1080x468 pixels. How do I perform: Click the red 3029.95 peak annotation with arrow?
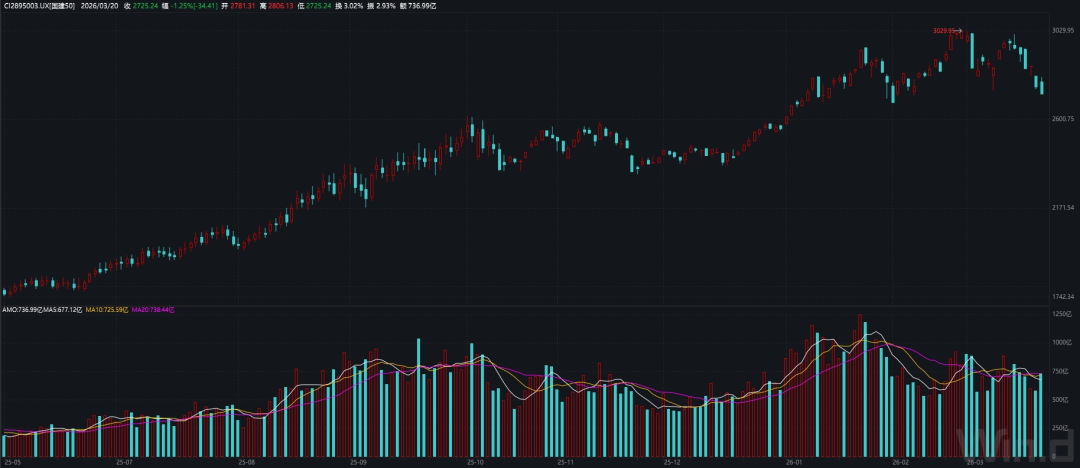pos(947,30)
